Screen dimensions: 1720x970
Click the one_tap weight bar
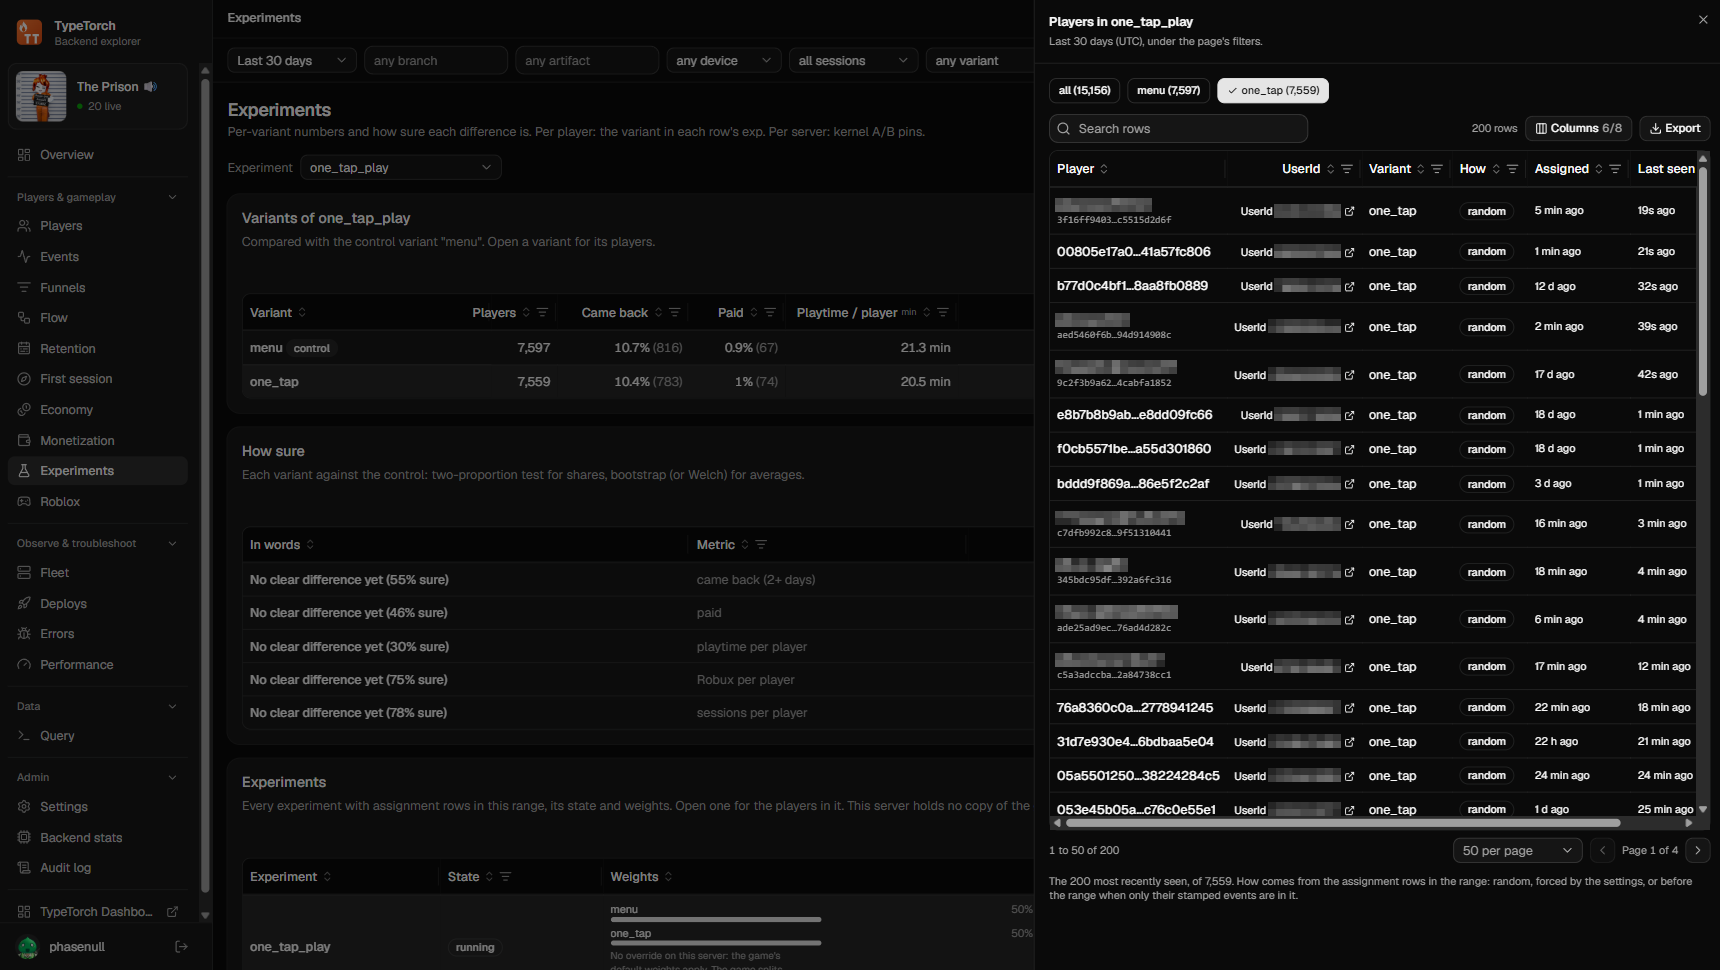[715, 943]
